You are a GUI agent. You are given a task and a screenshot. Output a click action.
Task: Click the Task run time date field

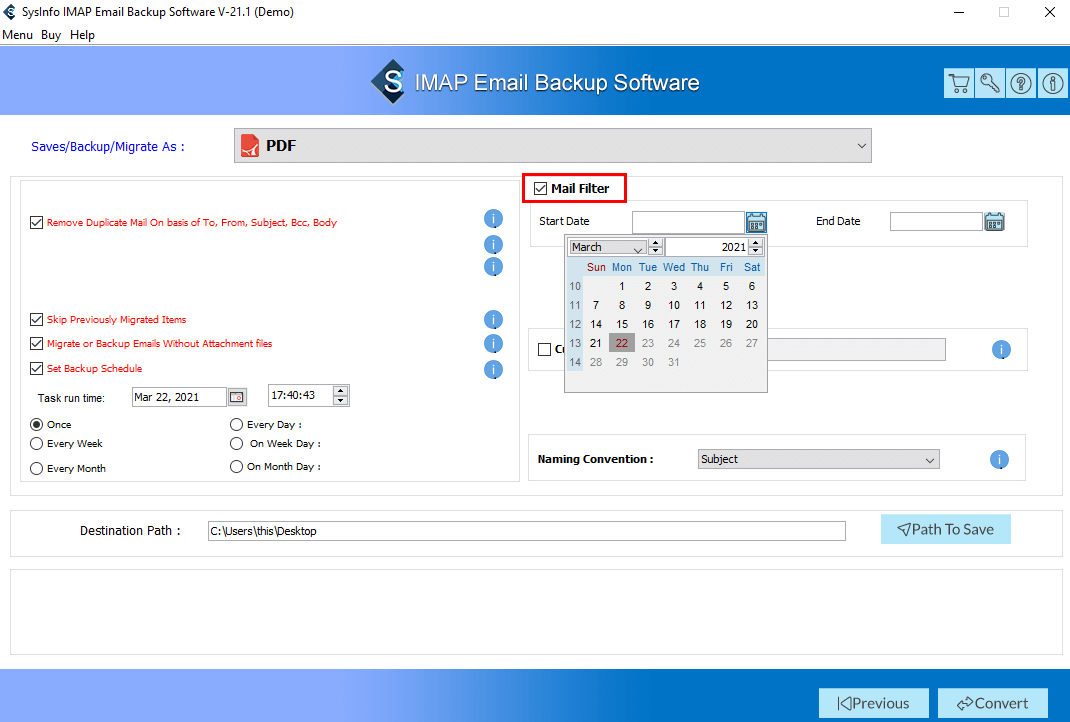(x=179, y=397)
